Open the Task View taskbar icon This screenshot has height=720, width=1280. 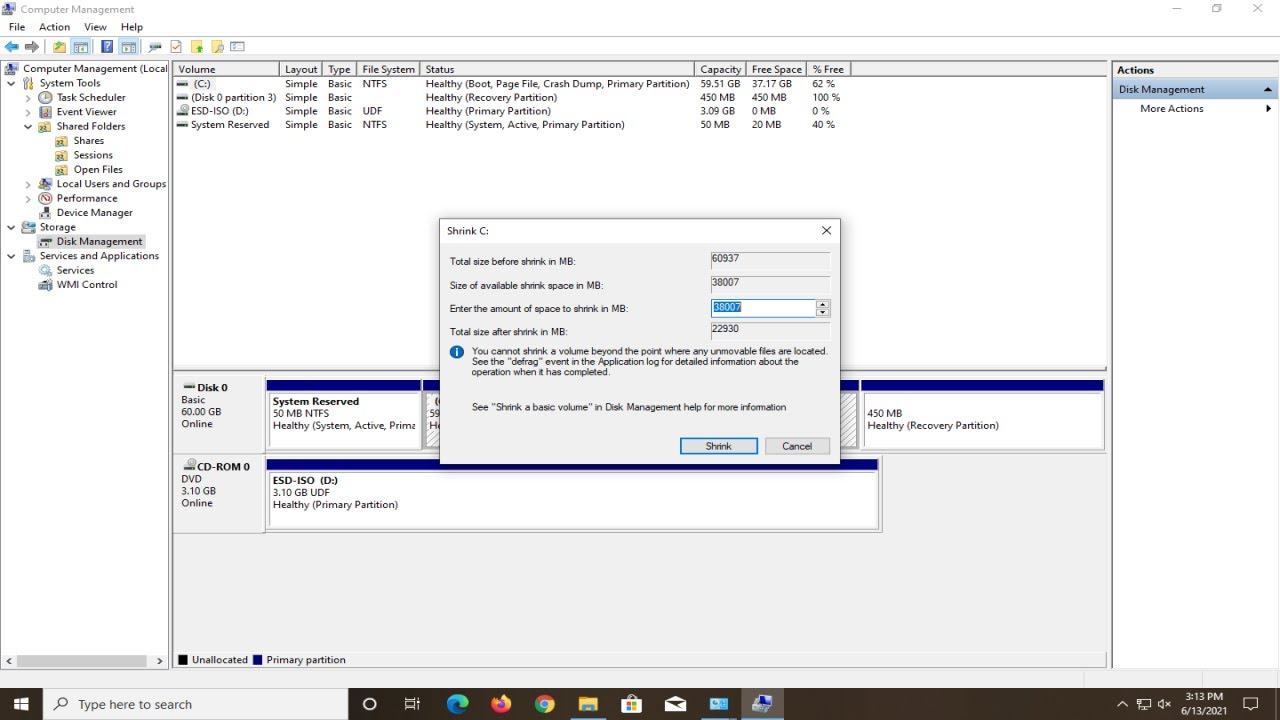tap(412, 704)
